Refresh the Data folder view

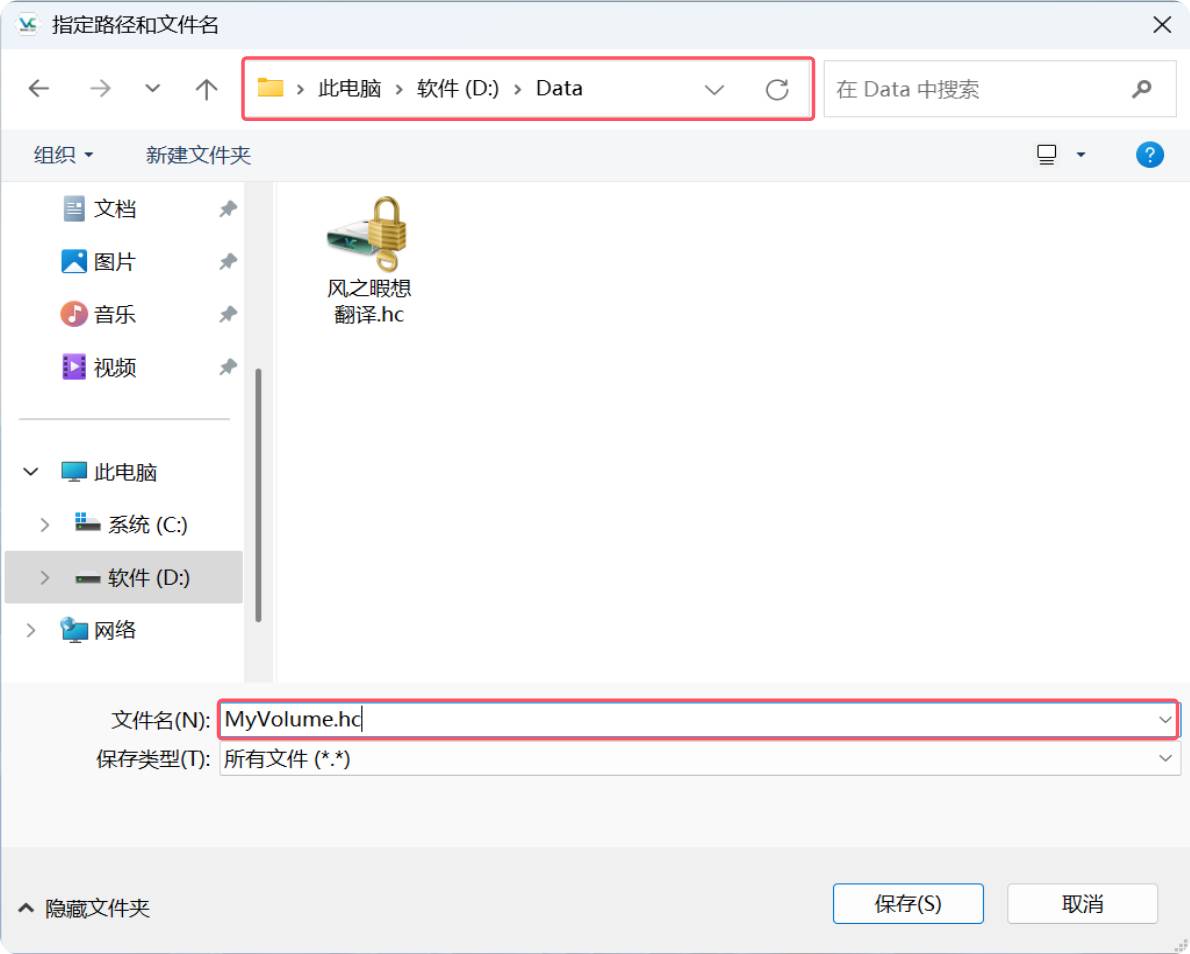tap(777, 89)
